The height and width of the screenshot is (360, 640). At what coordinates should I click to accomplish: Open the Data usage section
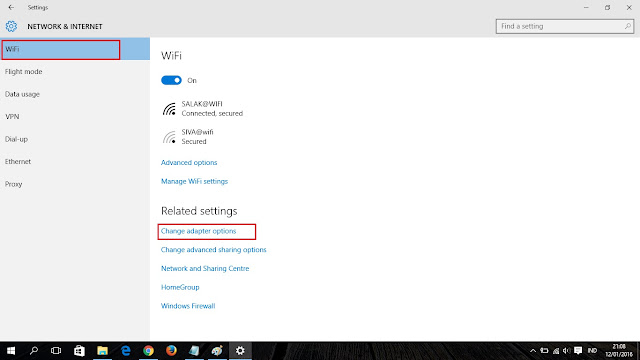[22, 94]
